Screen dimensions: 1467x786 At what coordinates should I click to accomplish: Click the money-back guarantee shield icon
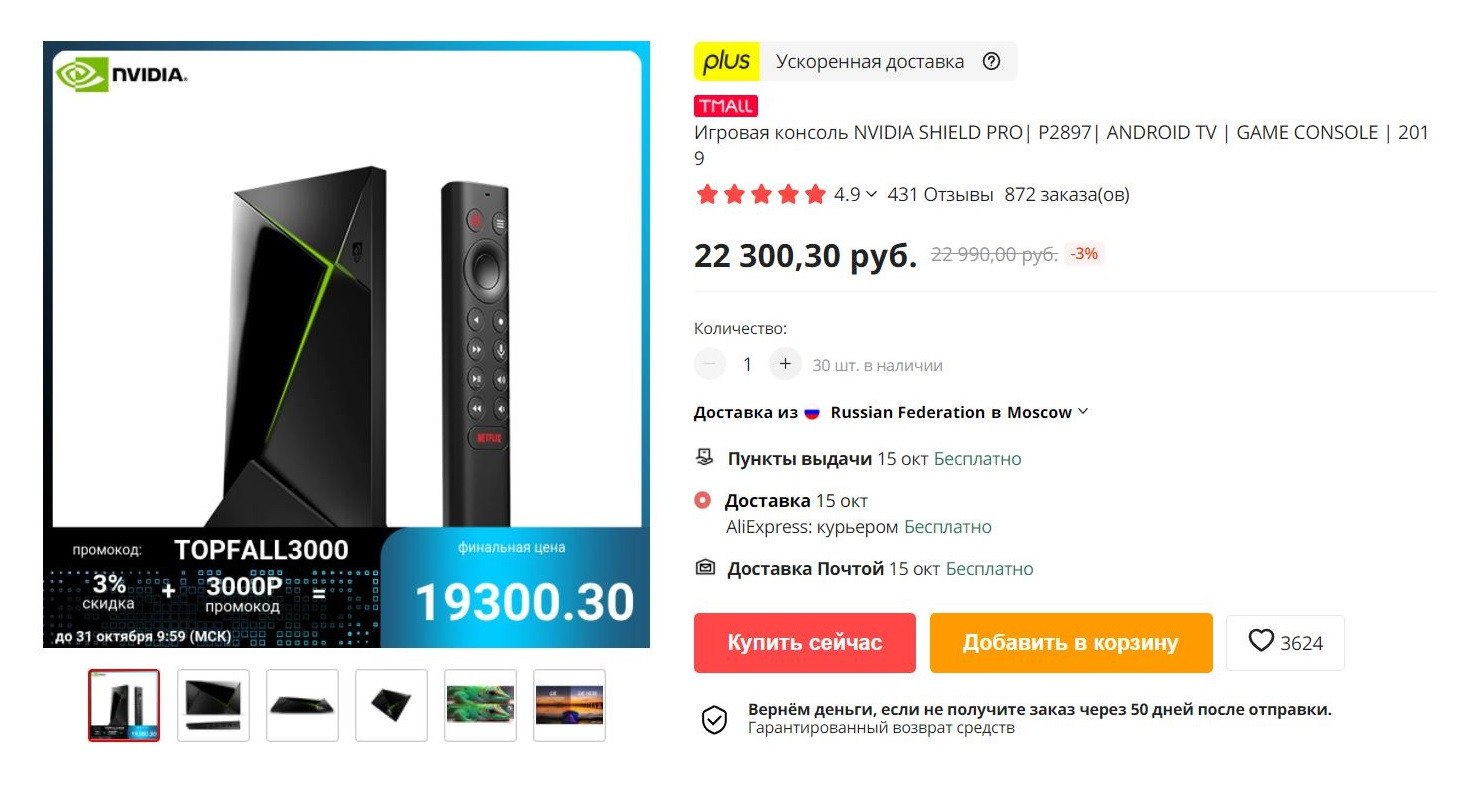coord(714,719)
